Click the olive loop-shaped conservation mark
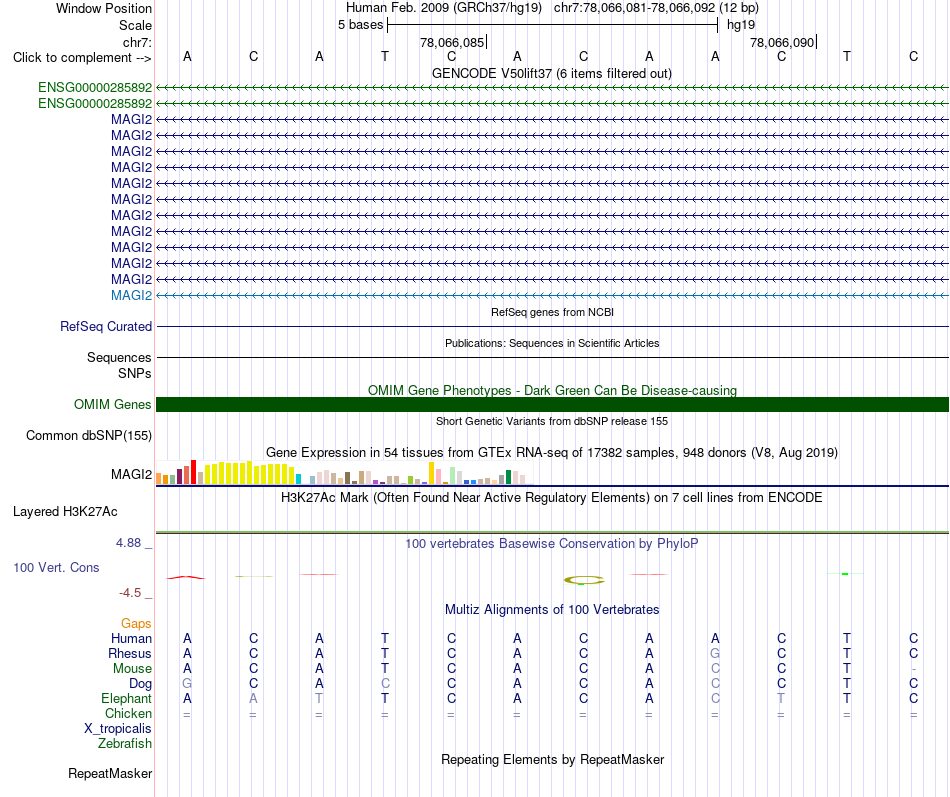950x797 pixels. [583, 580]
